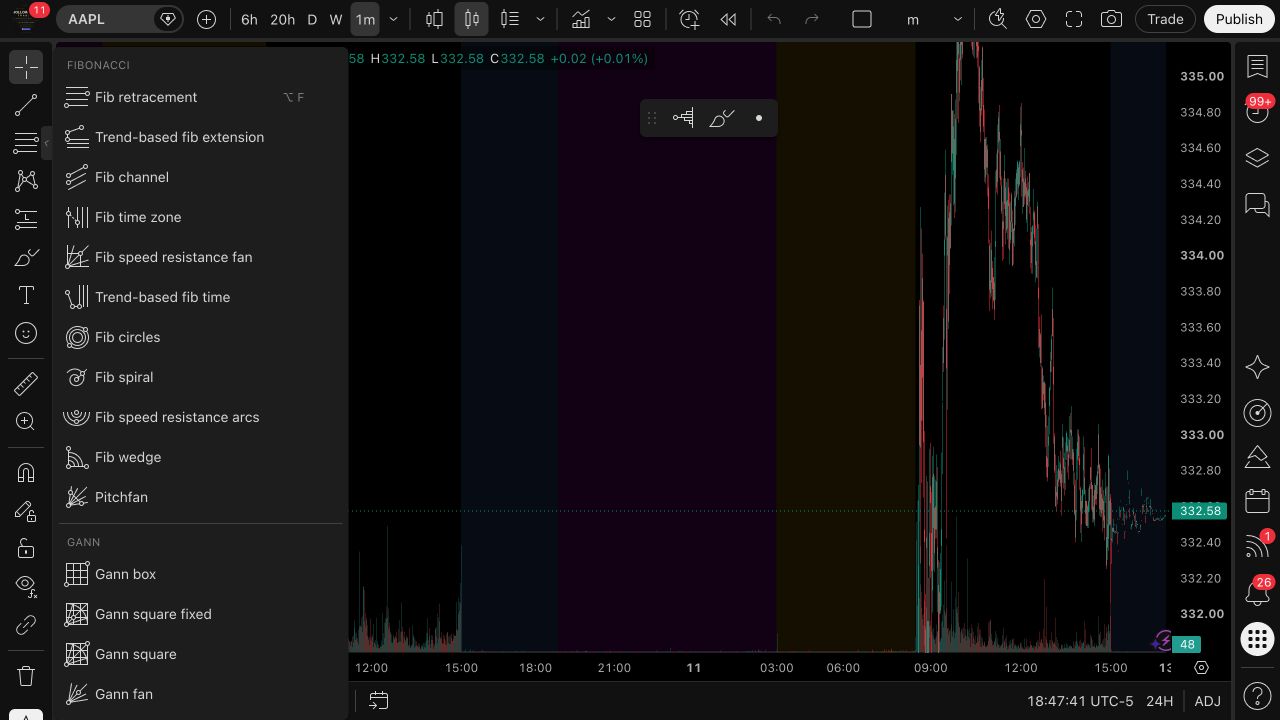Open the text annotation tool

pyautogui.click(x=26, y=295)
